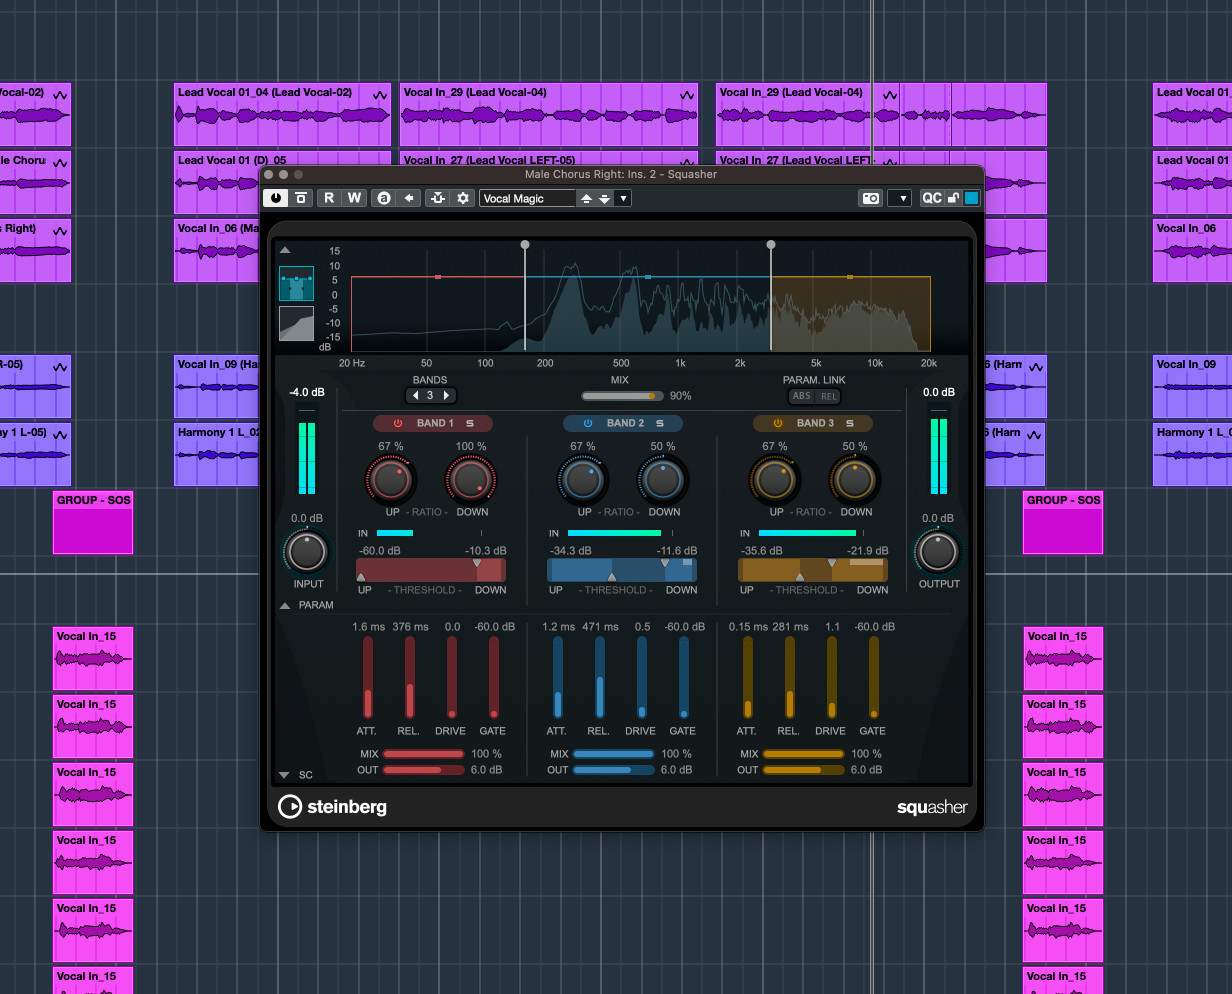Viewport: 1232px width, 994px height.
Task: Adjust Band 2 OUT slider at 6.0 dB
Action: click(614, 770)
